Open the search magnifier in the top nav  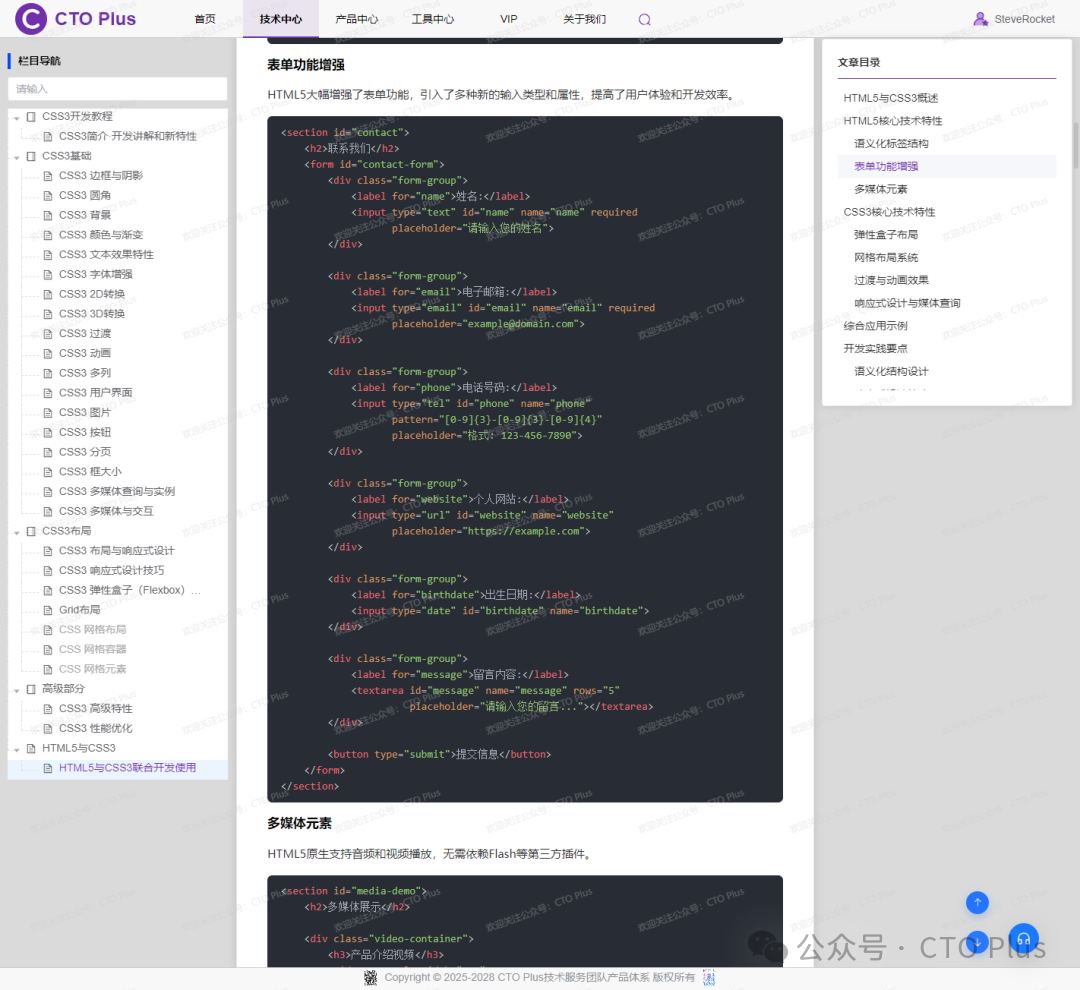644,19
